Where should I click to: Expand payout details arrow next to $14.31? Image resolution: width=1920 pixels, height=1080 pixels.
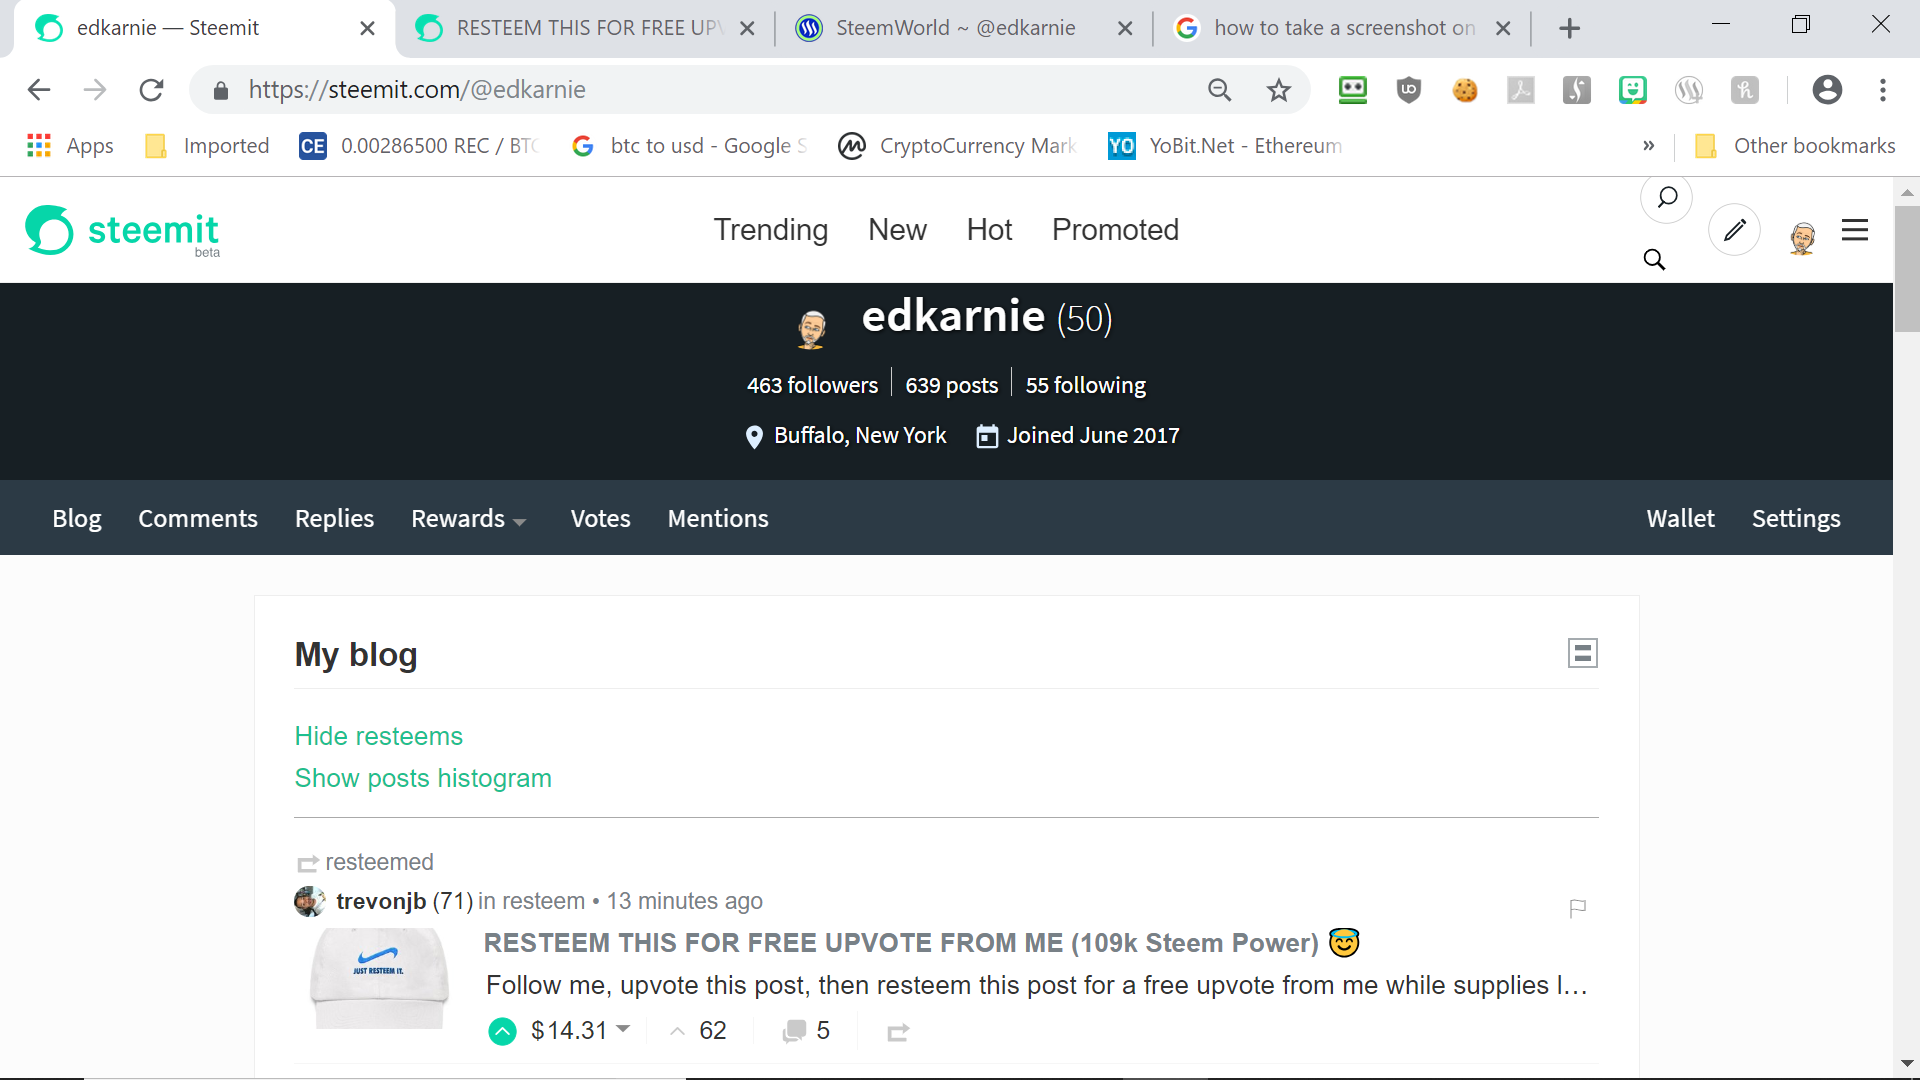coord(623,1028)
